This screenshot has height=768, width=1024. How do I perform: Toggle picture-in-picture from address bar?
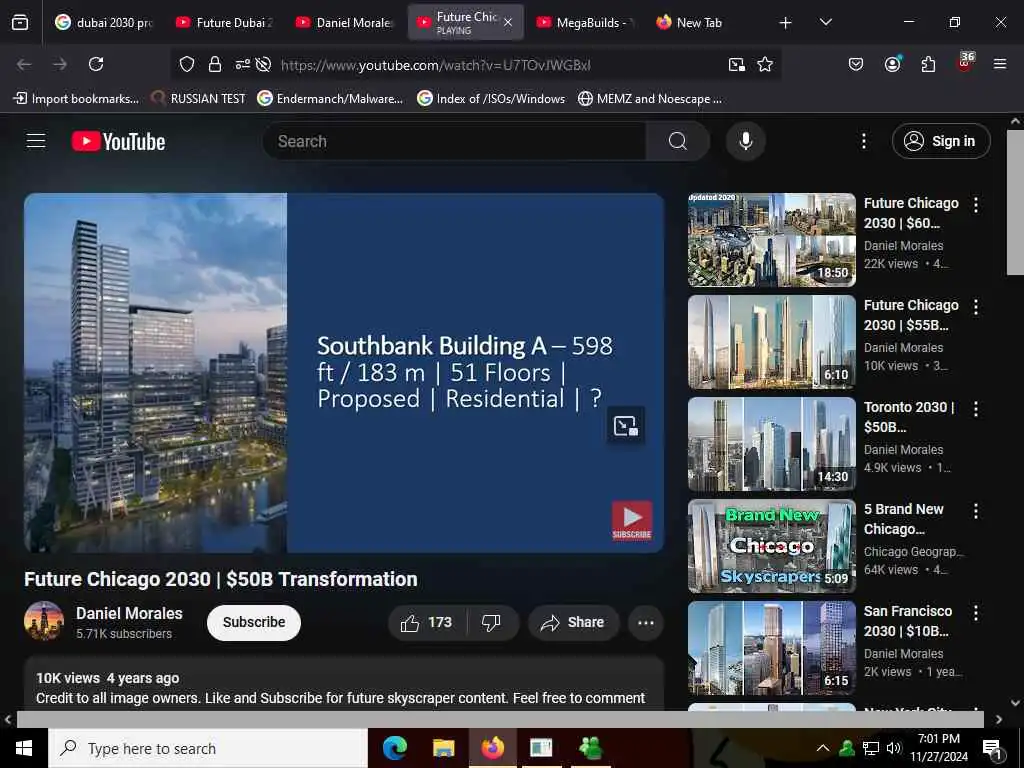pos(737,64)
